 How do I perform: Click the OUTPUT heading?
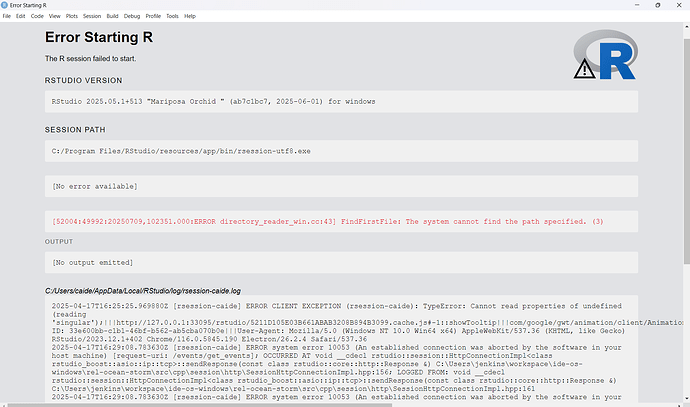59,242
